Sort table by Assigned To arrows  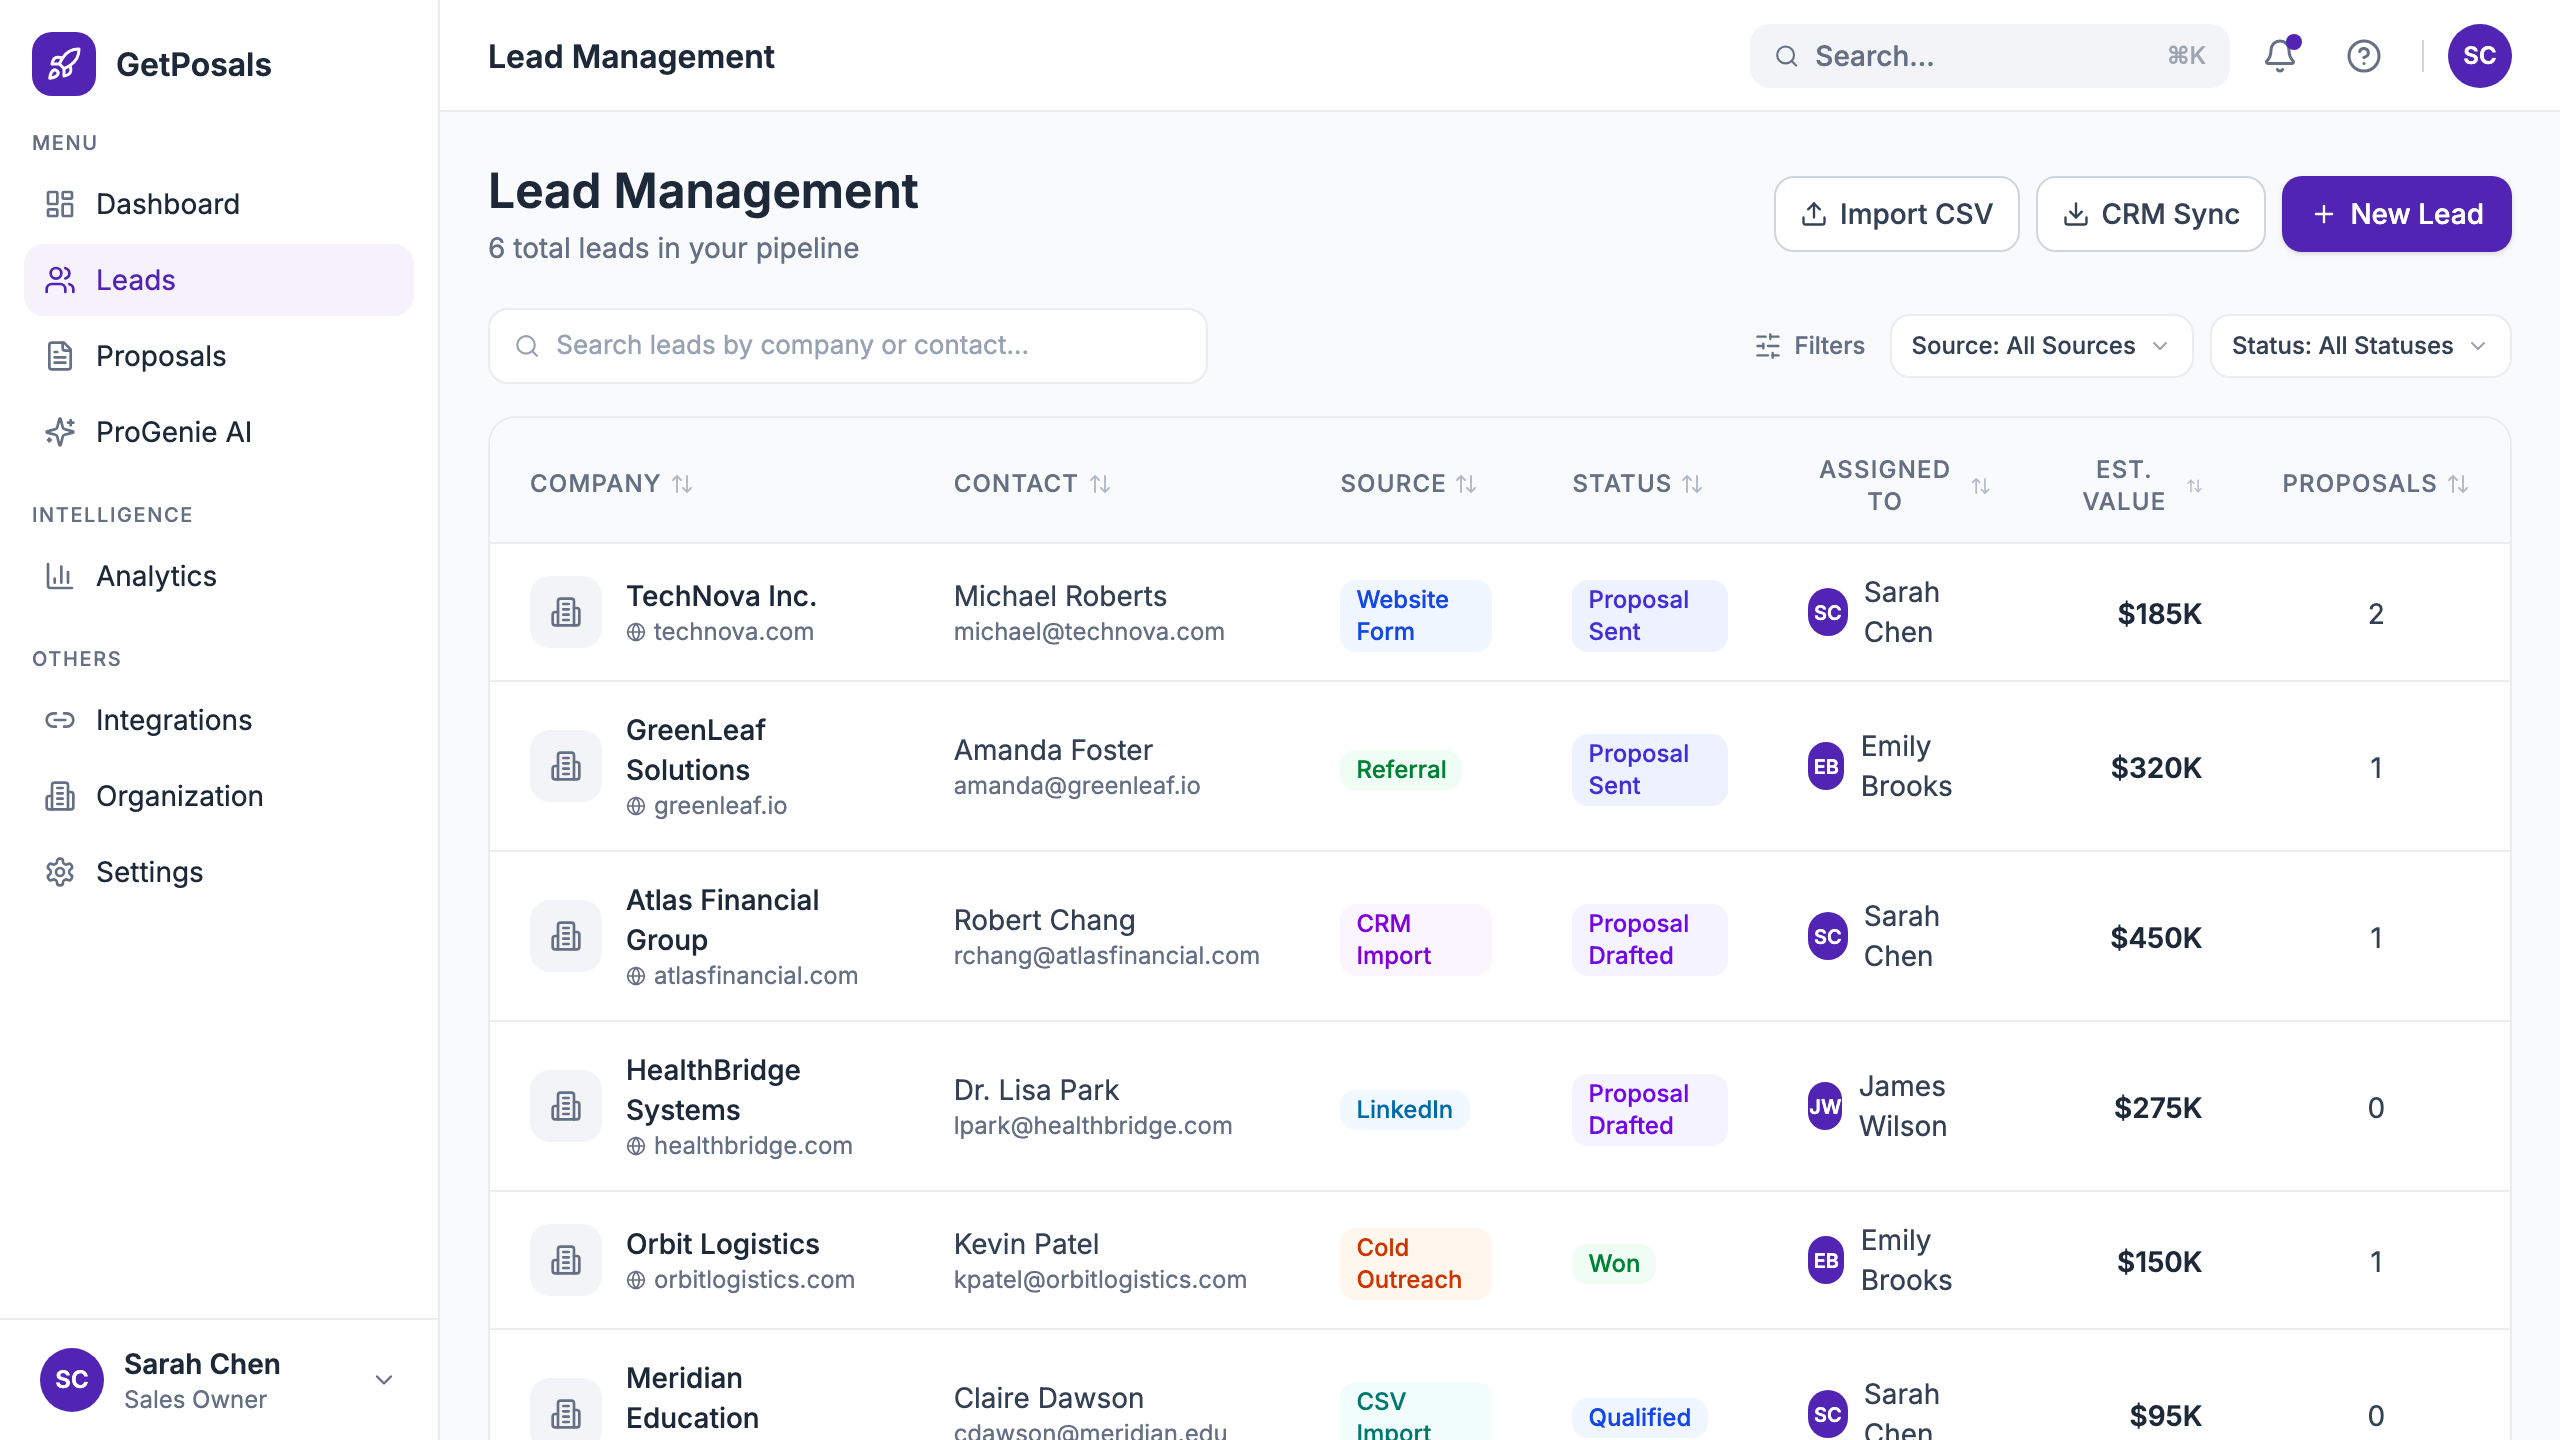coord(1980,486)
